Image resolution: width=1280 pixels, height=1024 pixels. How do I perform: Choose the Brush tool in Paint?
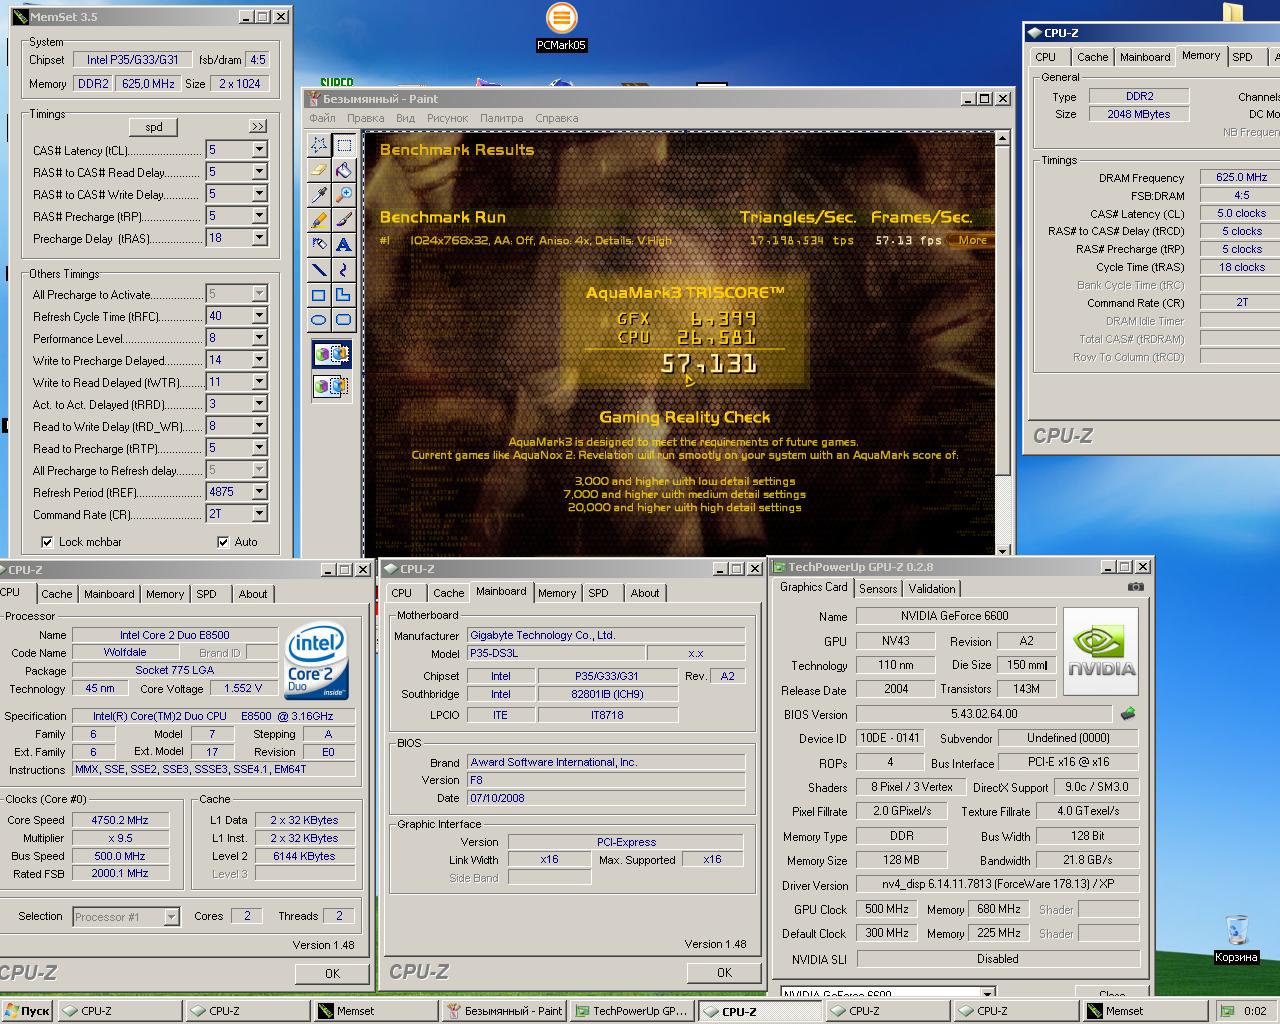(x=343, y=220)
